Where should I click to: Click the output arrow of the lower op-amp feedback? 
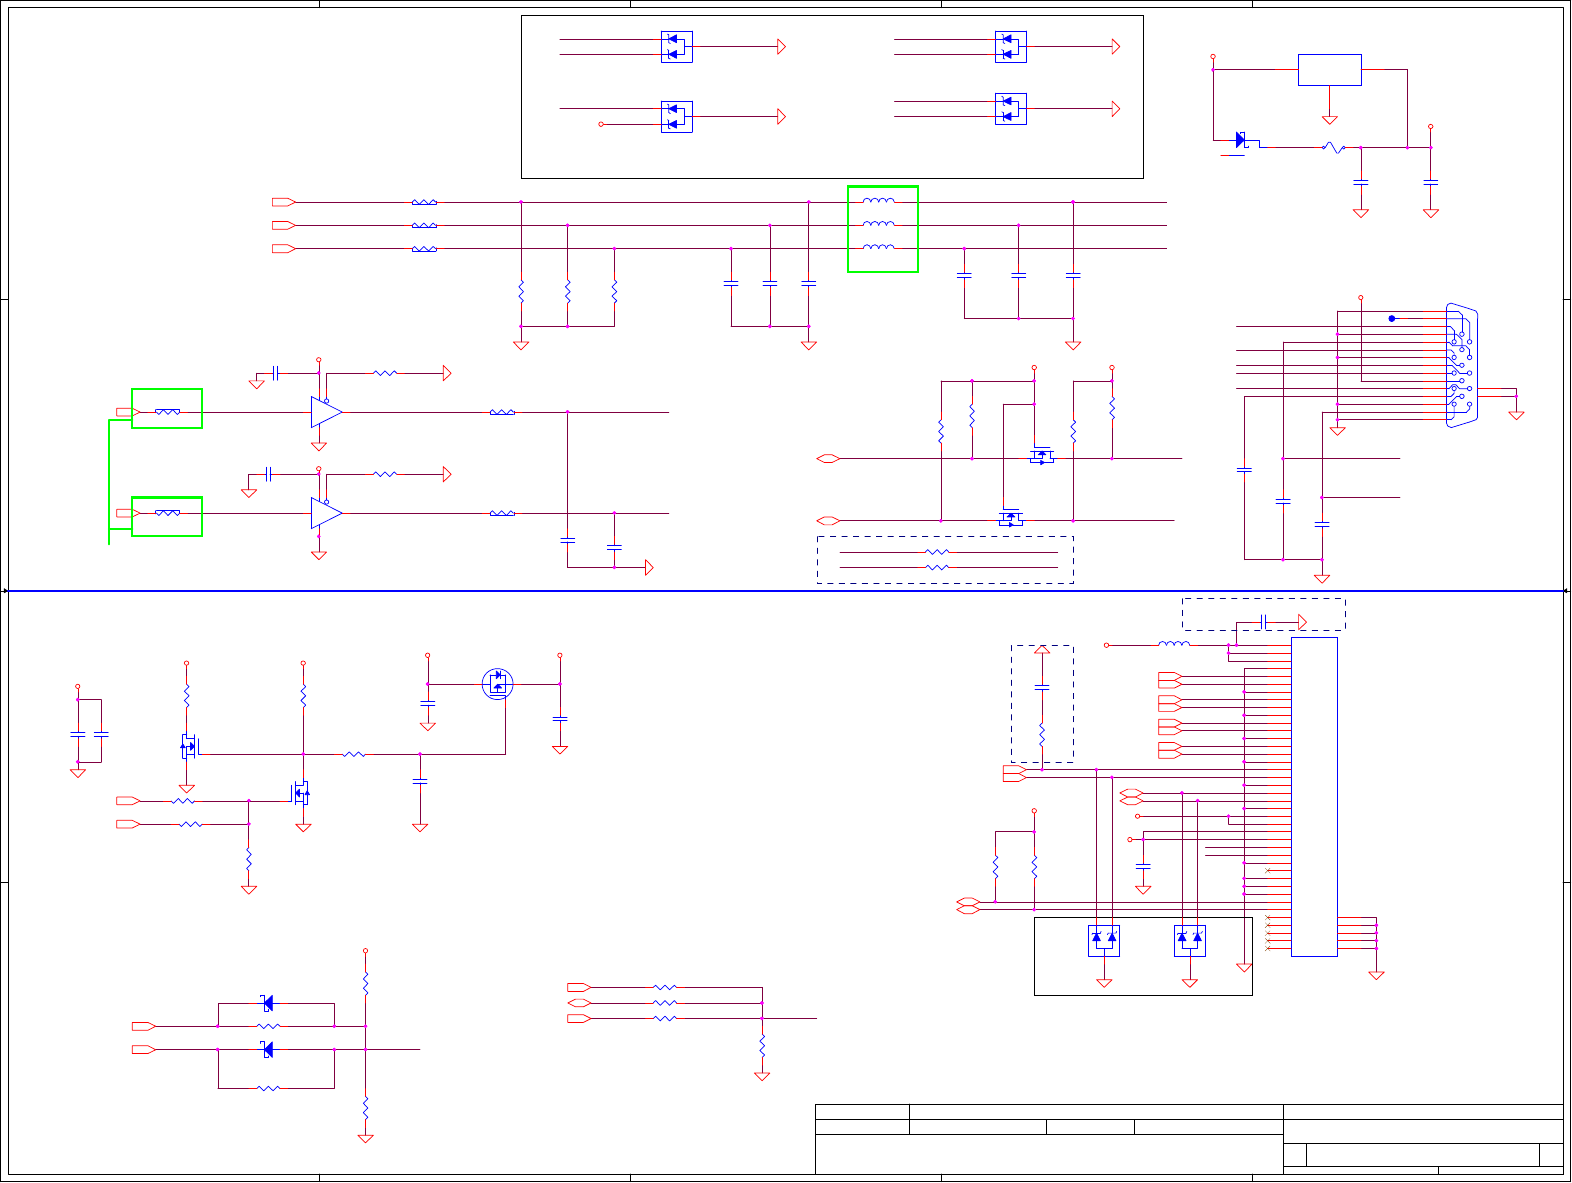click(447, 474)
